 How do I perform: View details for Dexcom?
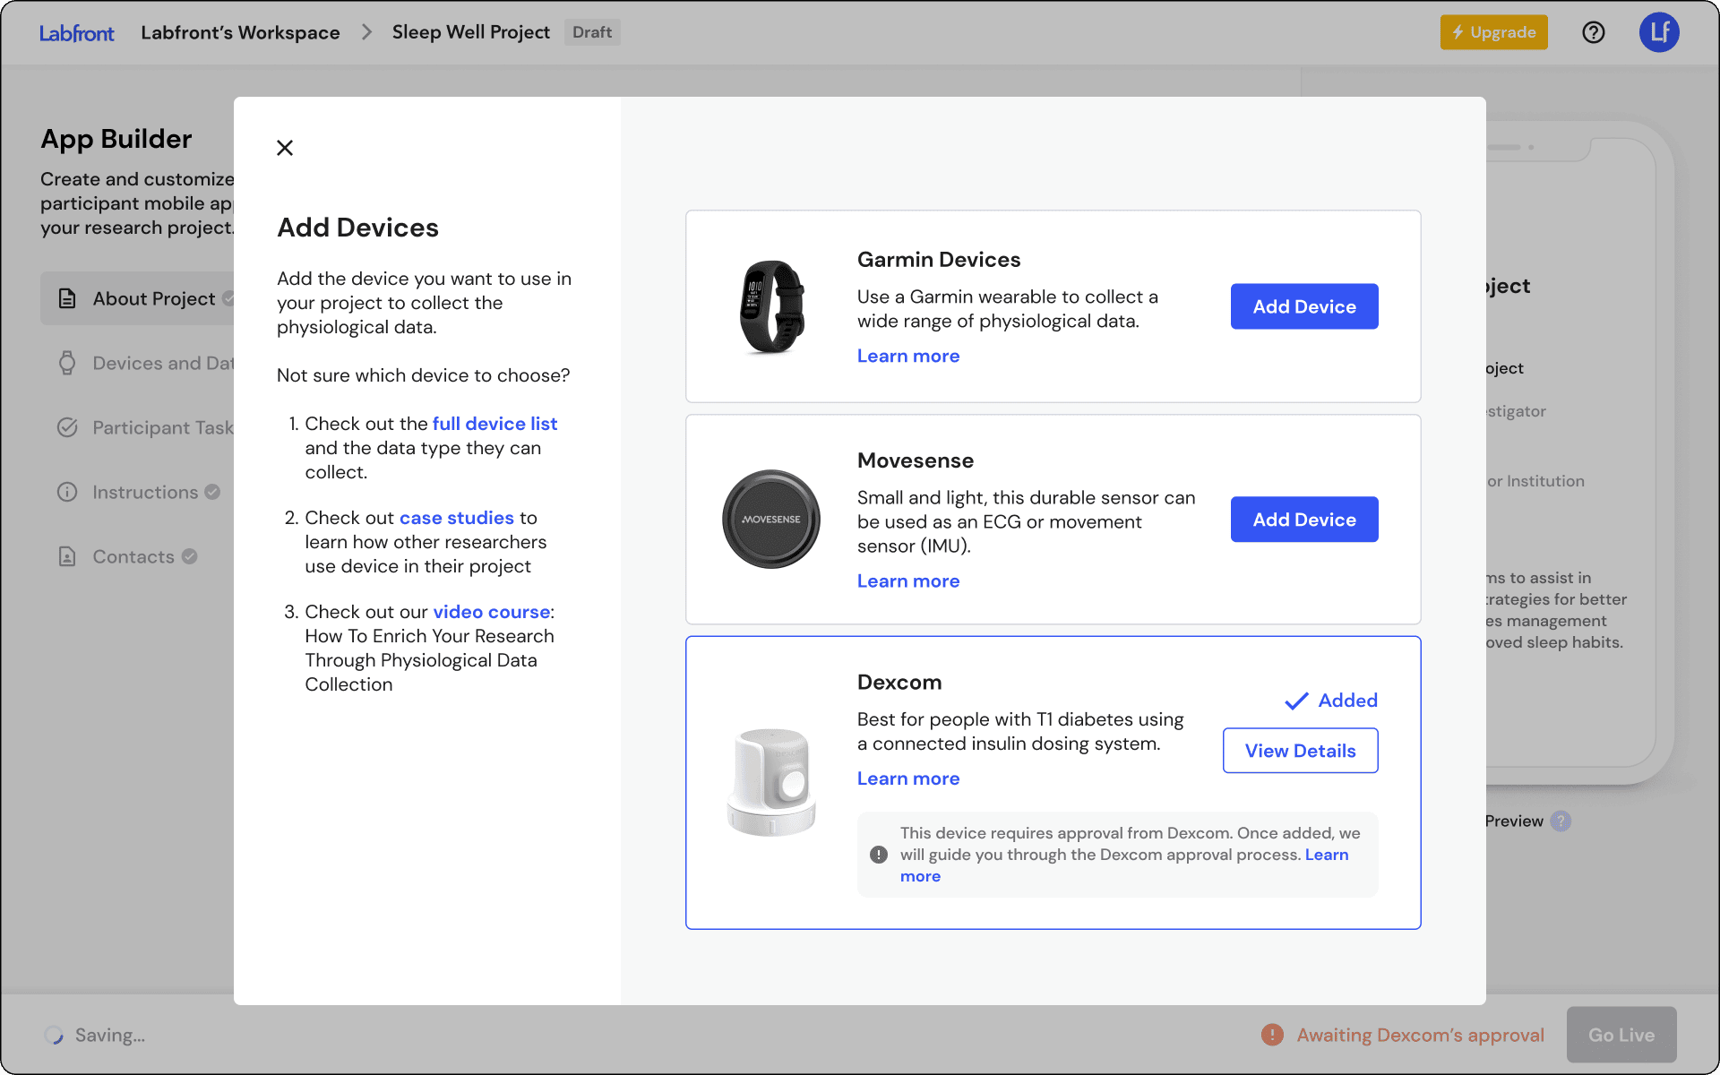tap(1299, 751)
